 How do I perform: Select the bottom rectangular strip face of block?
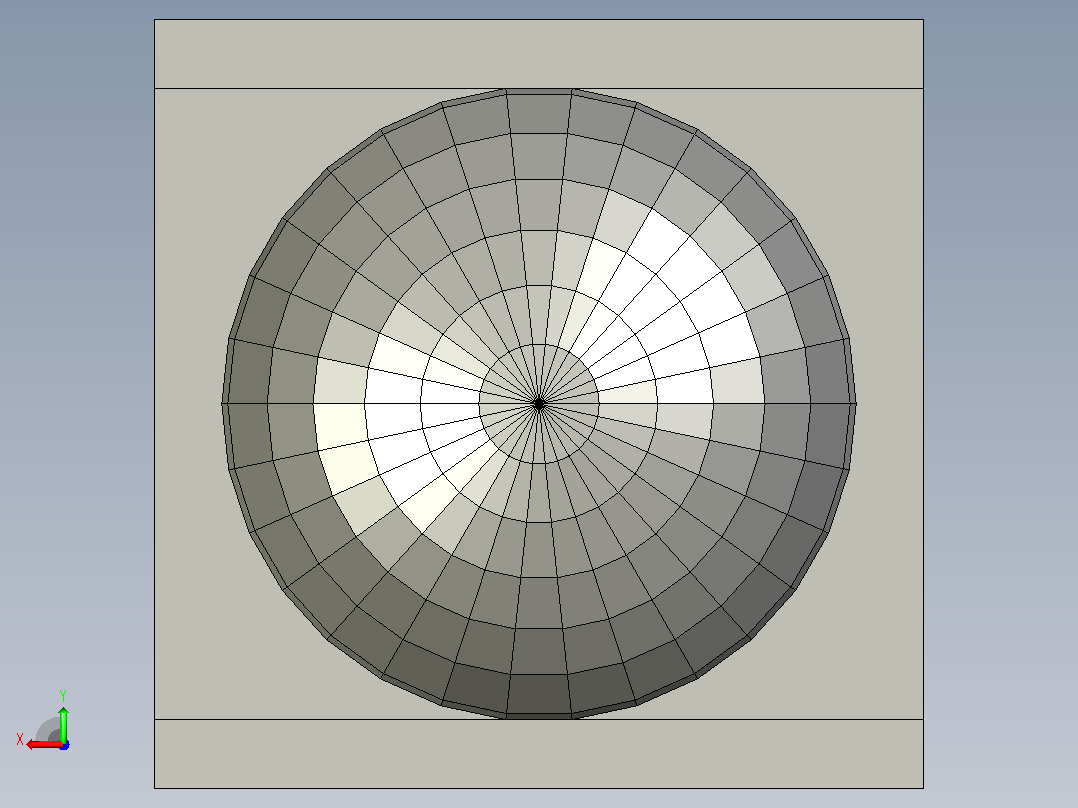(x=539, y=754)
